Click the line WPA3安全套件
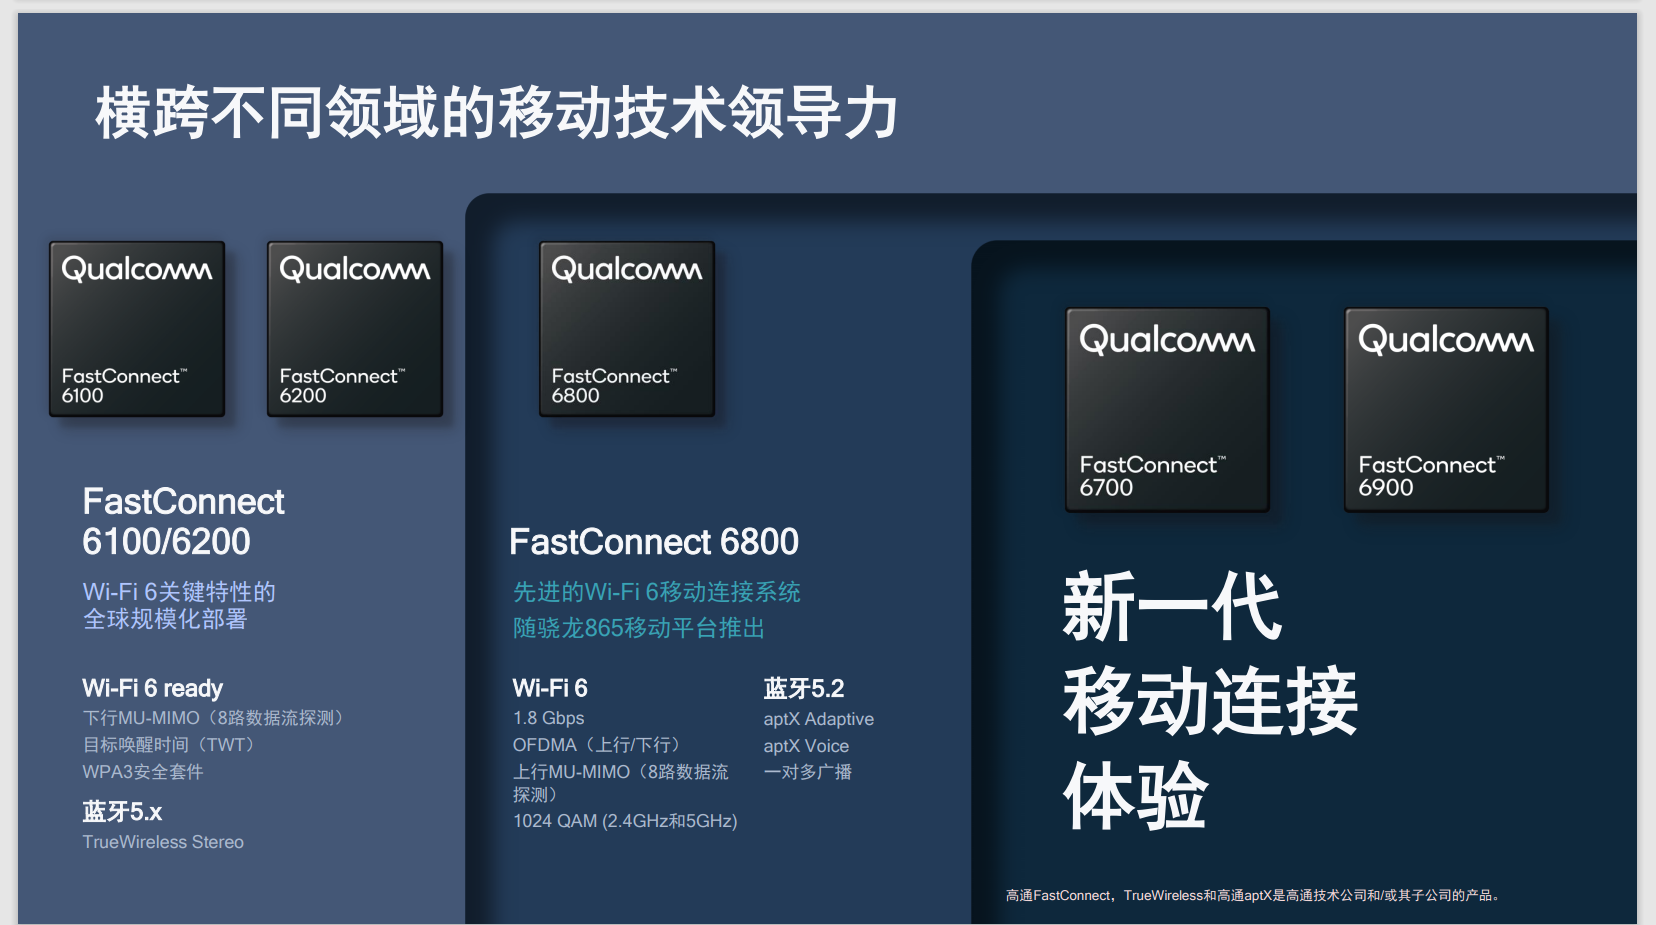Image resolution: width=1656 pixels, height=925 pixels. [x=143, y=772]
